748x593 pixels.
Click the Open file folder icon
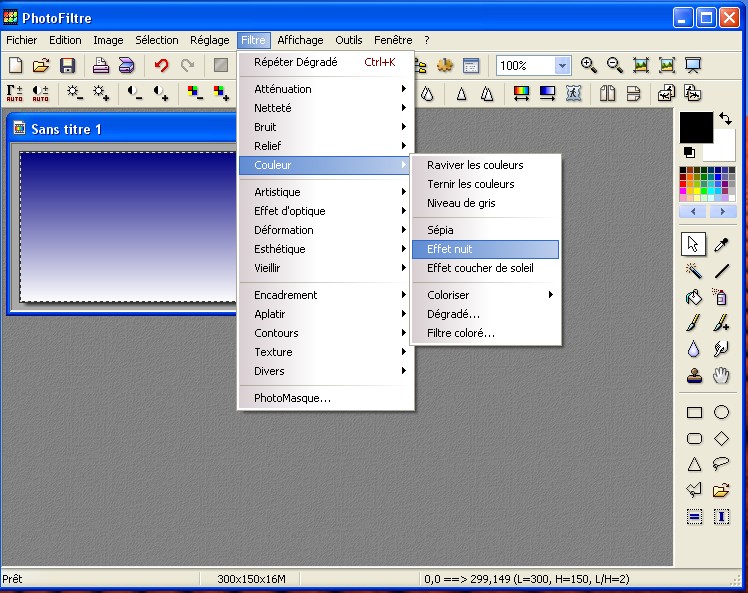(x=41, y=65)
